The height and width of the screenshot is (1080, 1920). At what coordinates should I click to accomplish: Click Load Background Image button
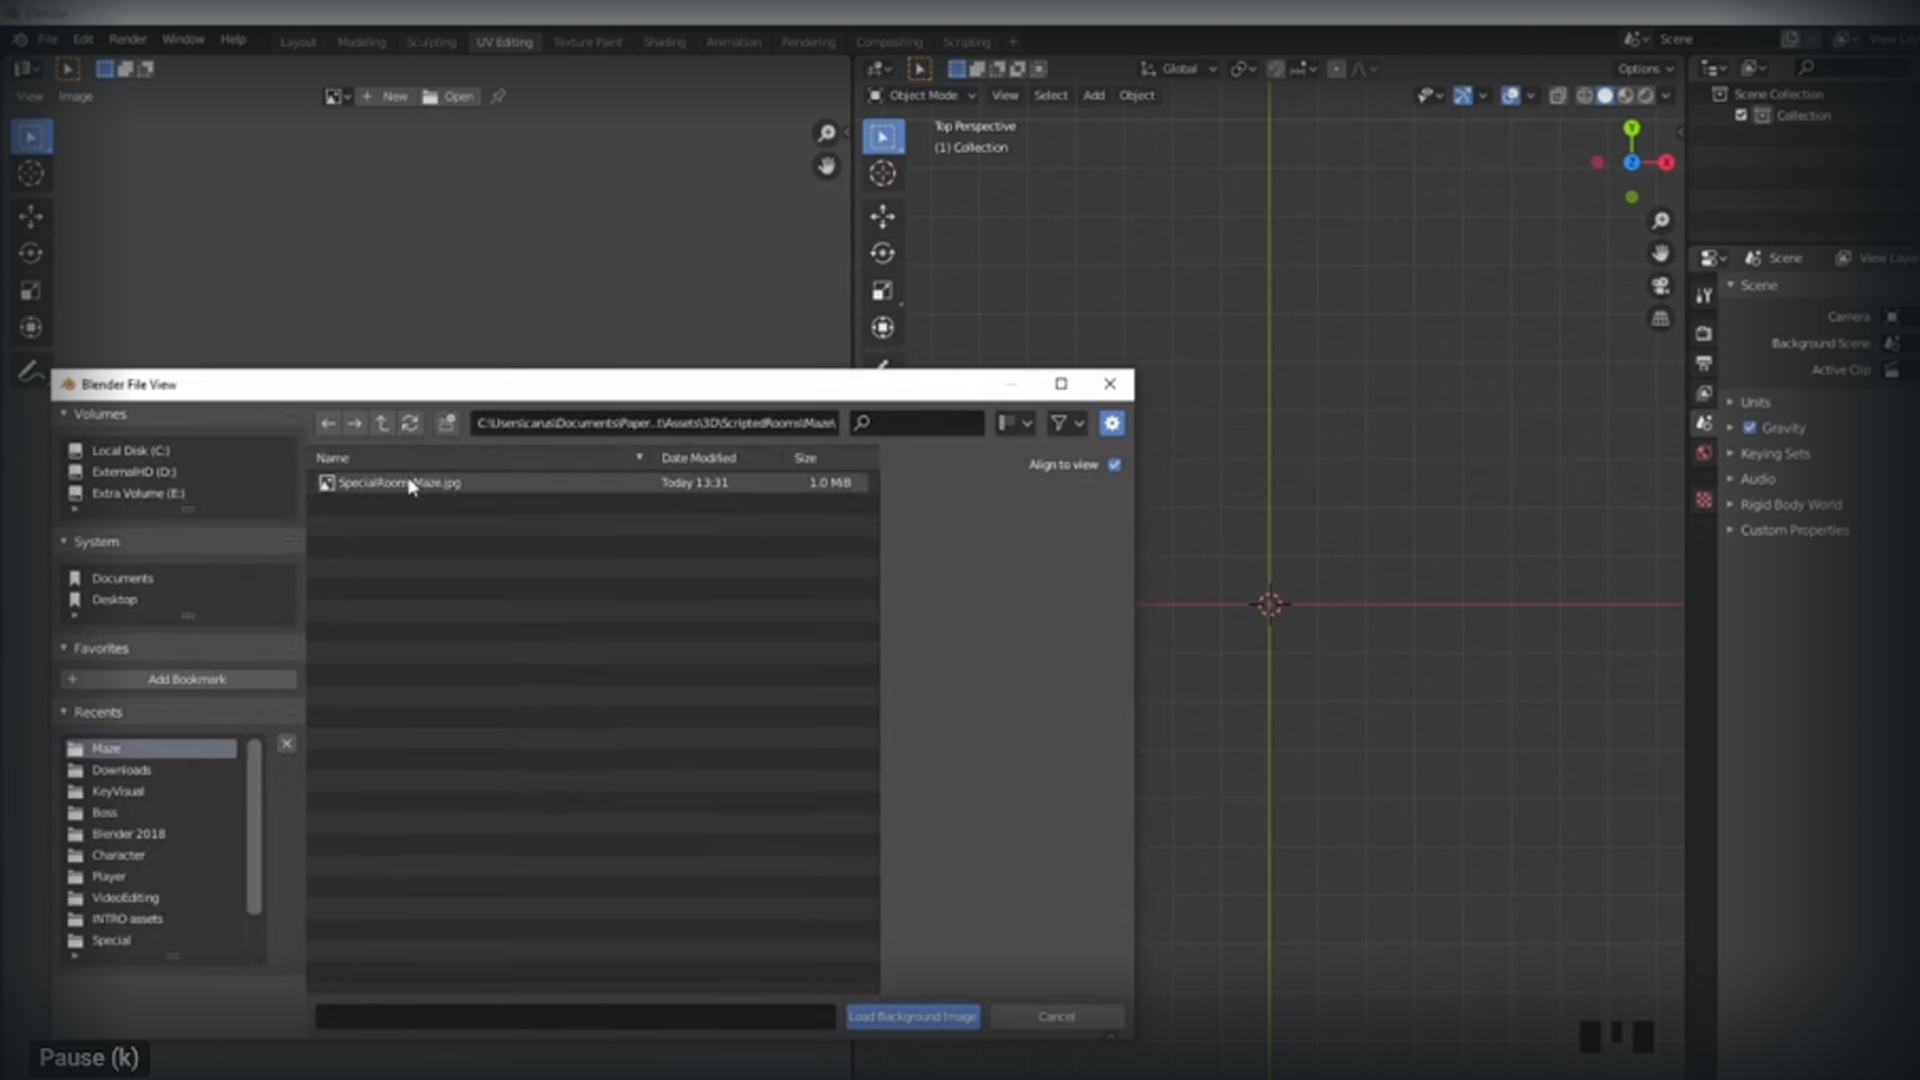point(912,1016)
